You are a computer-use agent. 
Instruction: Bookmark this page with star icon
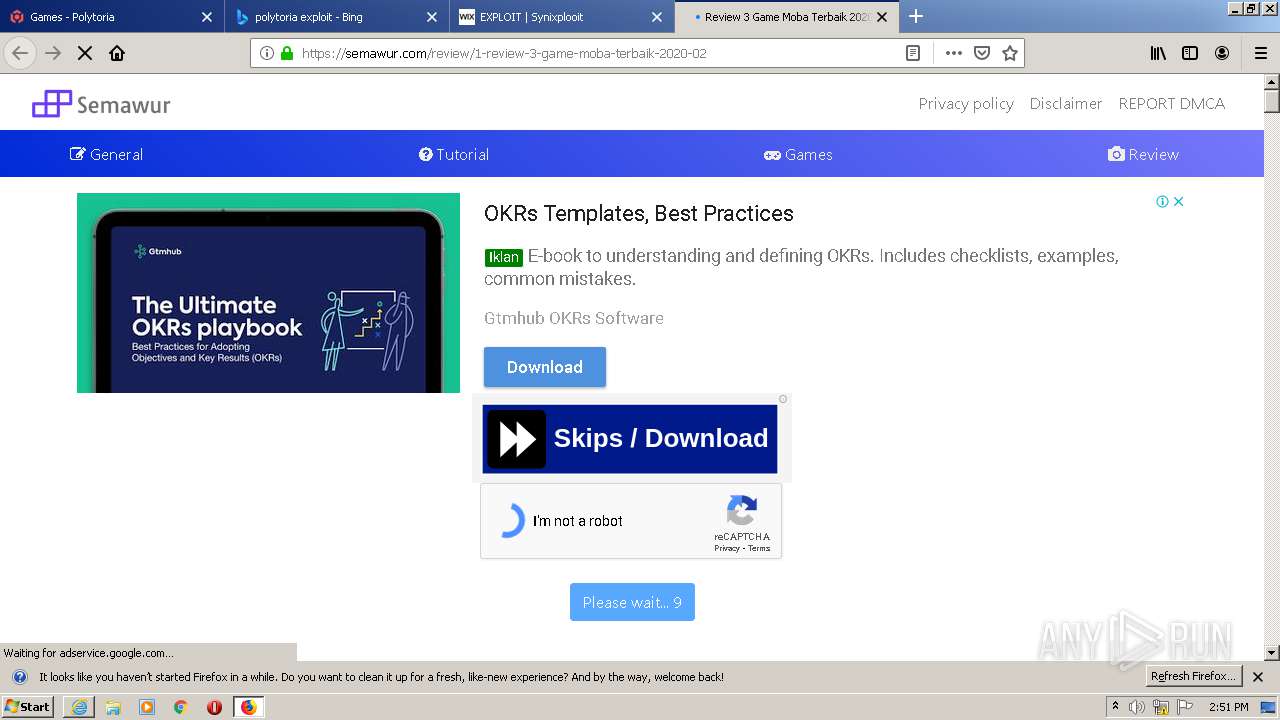click(x=1010, y=53)
